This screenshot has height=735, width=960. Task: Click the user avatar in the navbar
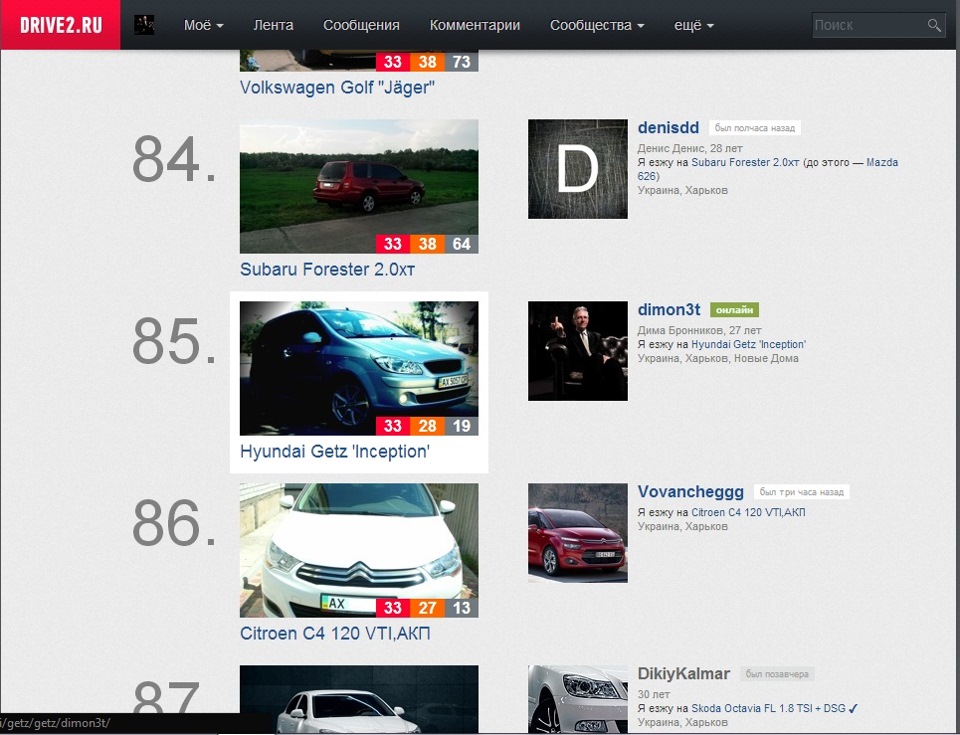click(x=144, y=25)
